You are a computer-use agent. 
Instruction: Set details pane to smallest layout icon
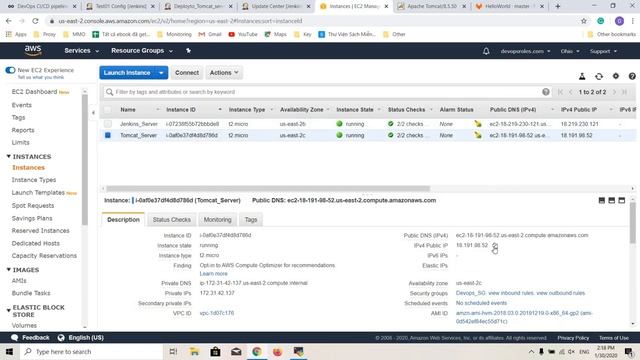(x=602, y=200)
